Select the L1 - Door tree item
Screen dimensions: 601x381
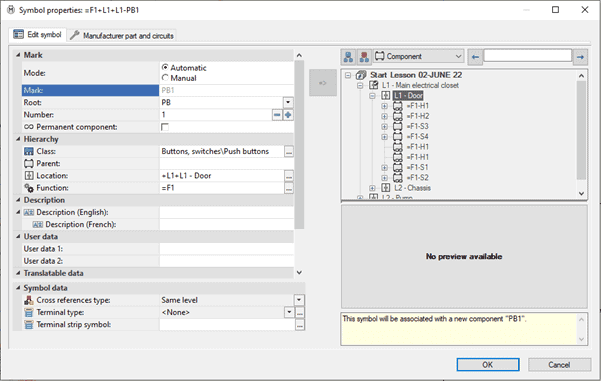click(408, 95)
